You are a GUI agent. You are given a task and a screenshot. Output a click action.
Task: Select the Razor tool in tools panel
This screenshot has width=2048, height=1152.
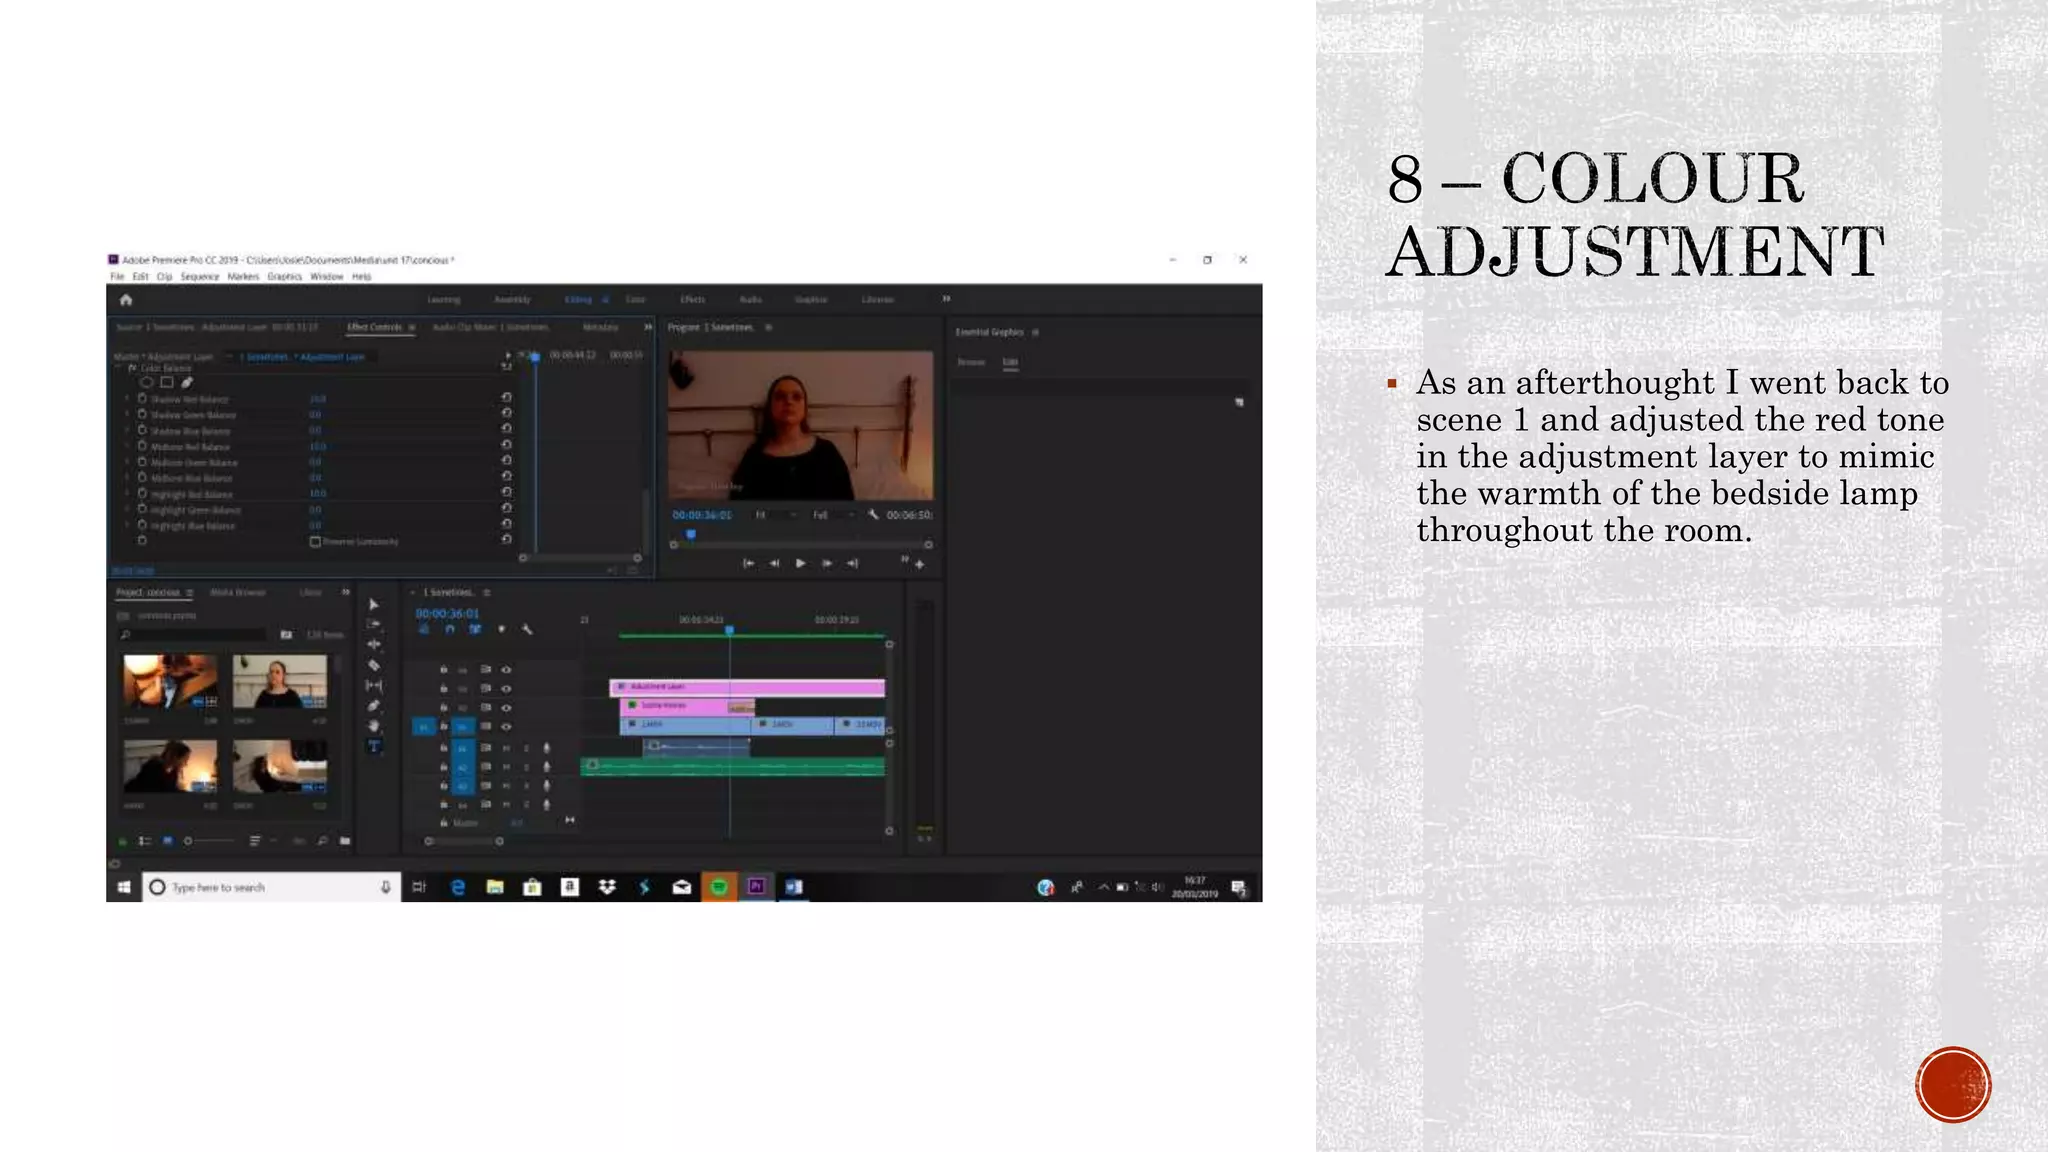[x=374, y=665]
